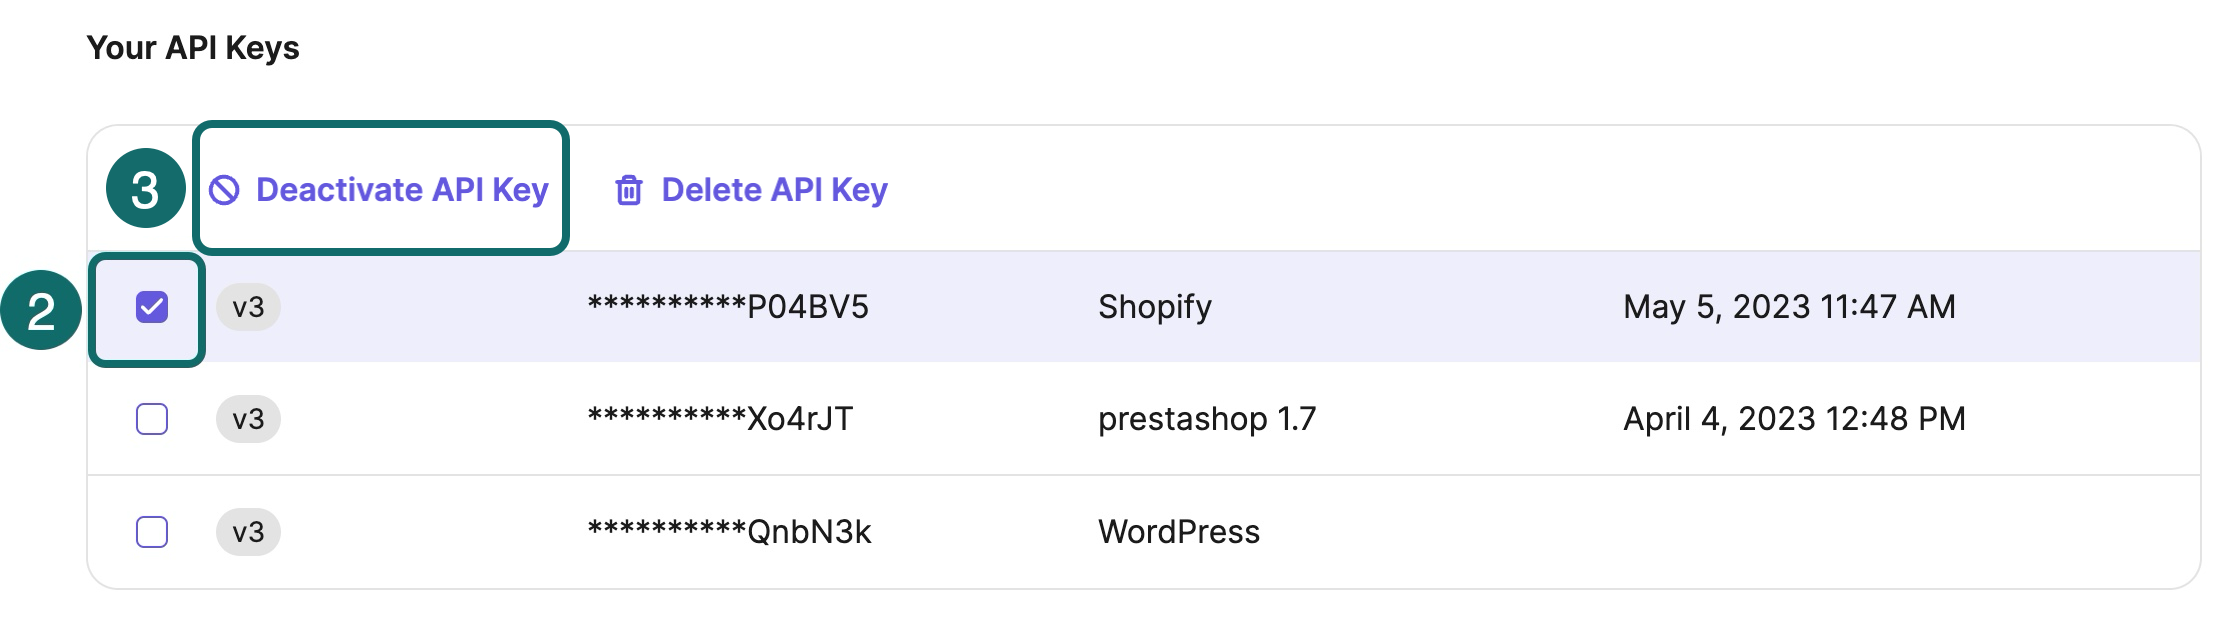
Task: Click the masked key ending in QnbN3k
Action: point(732,532)
